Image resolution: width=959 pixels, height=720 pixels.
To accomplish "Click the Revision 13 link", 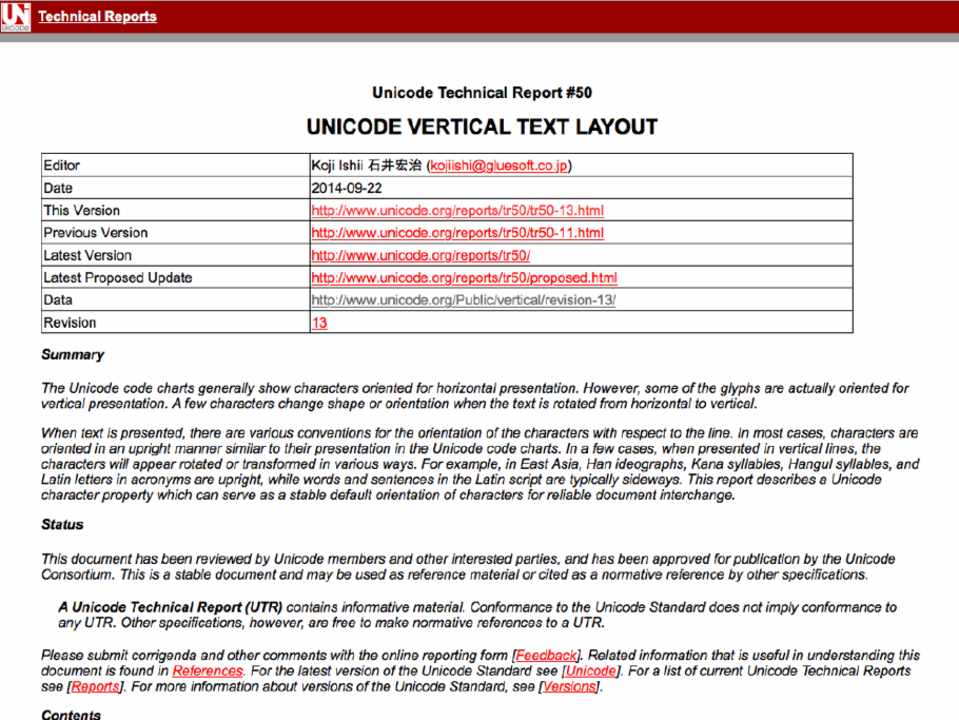I will [319, 323].
